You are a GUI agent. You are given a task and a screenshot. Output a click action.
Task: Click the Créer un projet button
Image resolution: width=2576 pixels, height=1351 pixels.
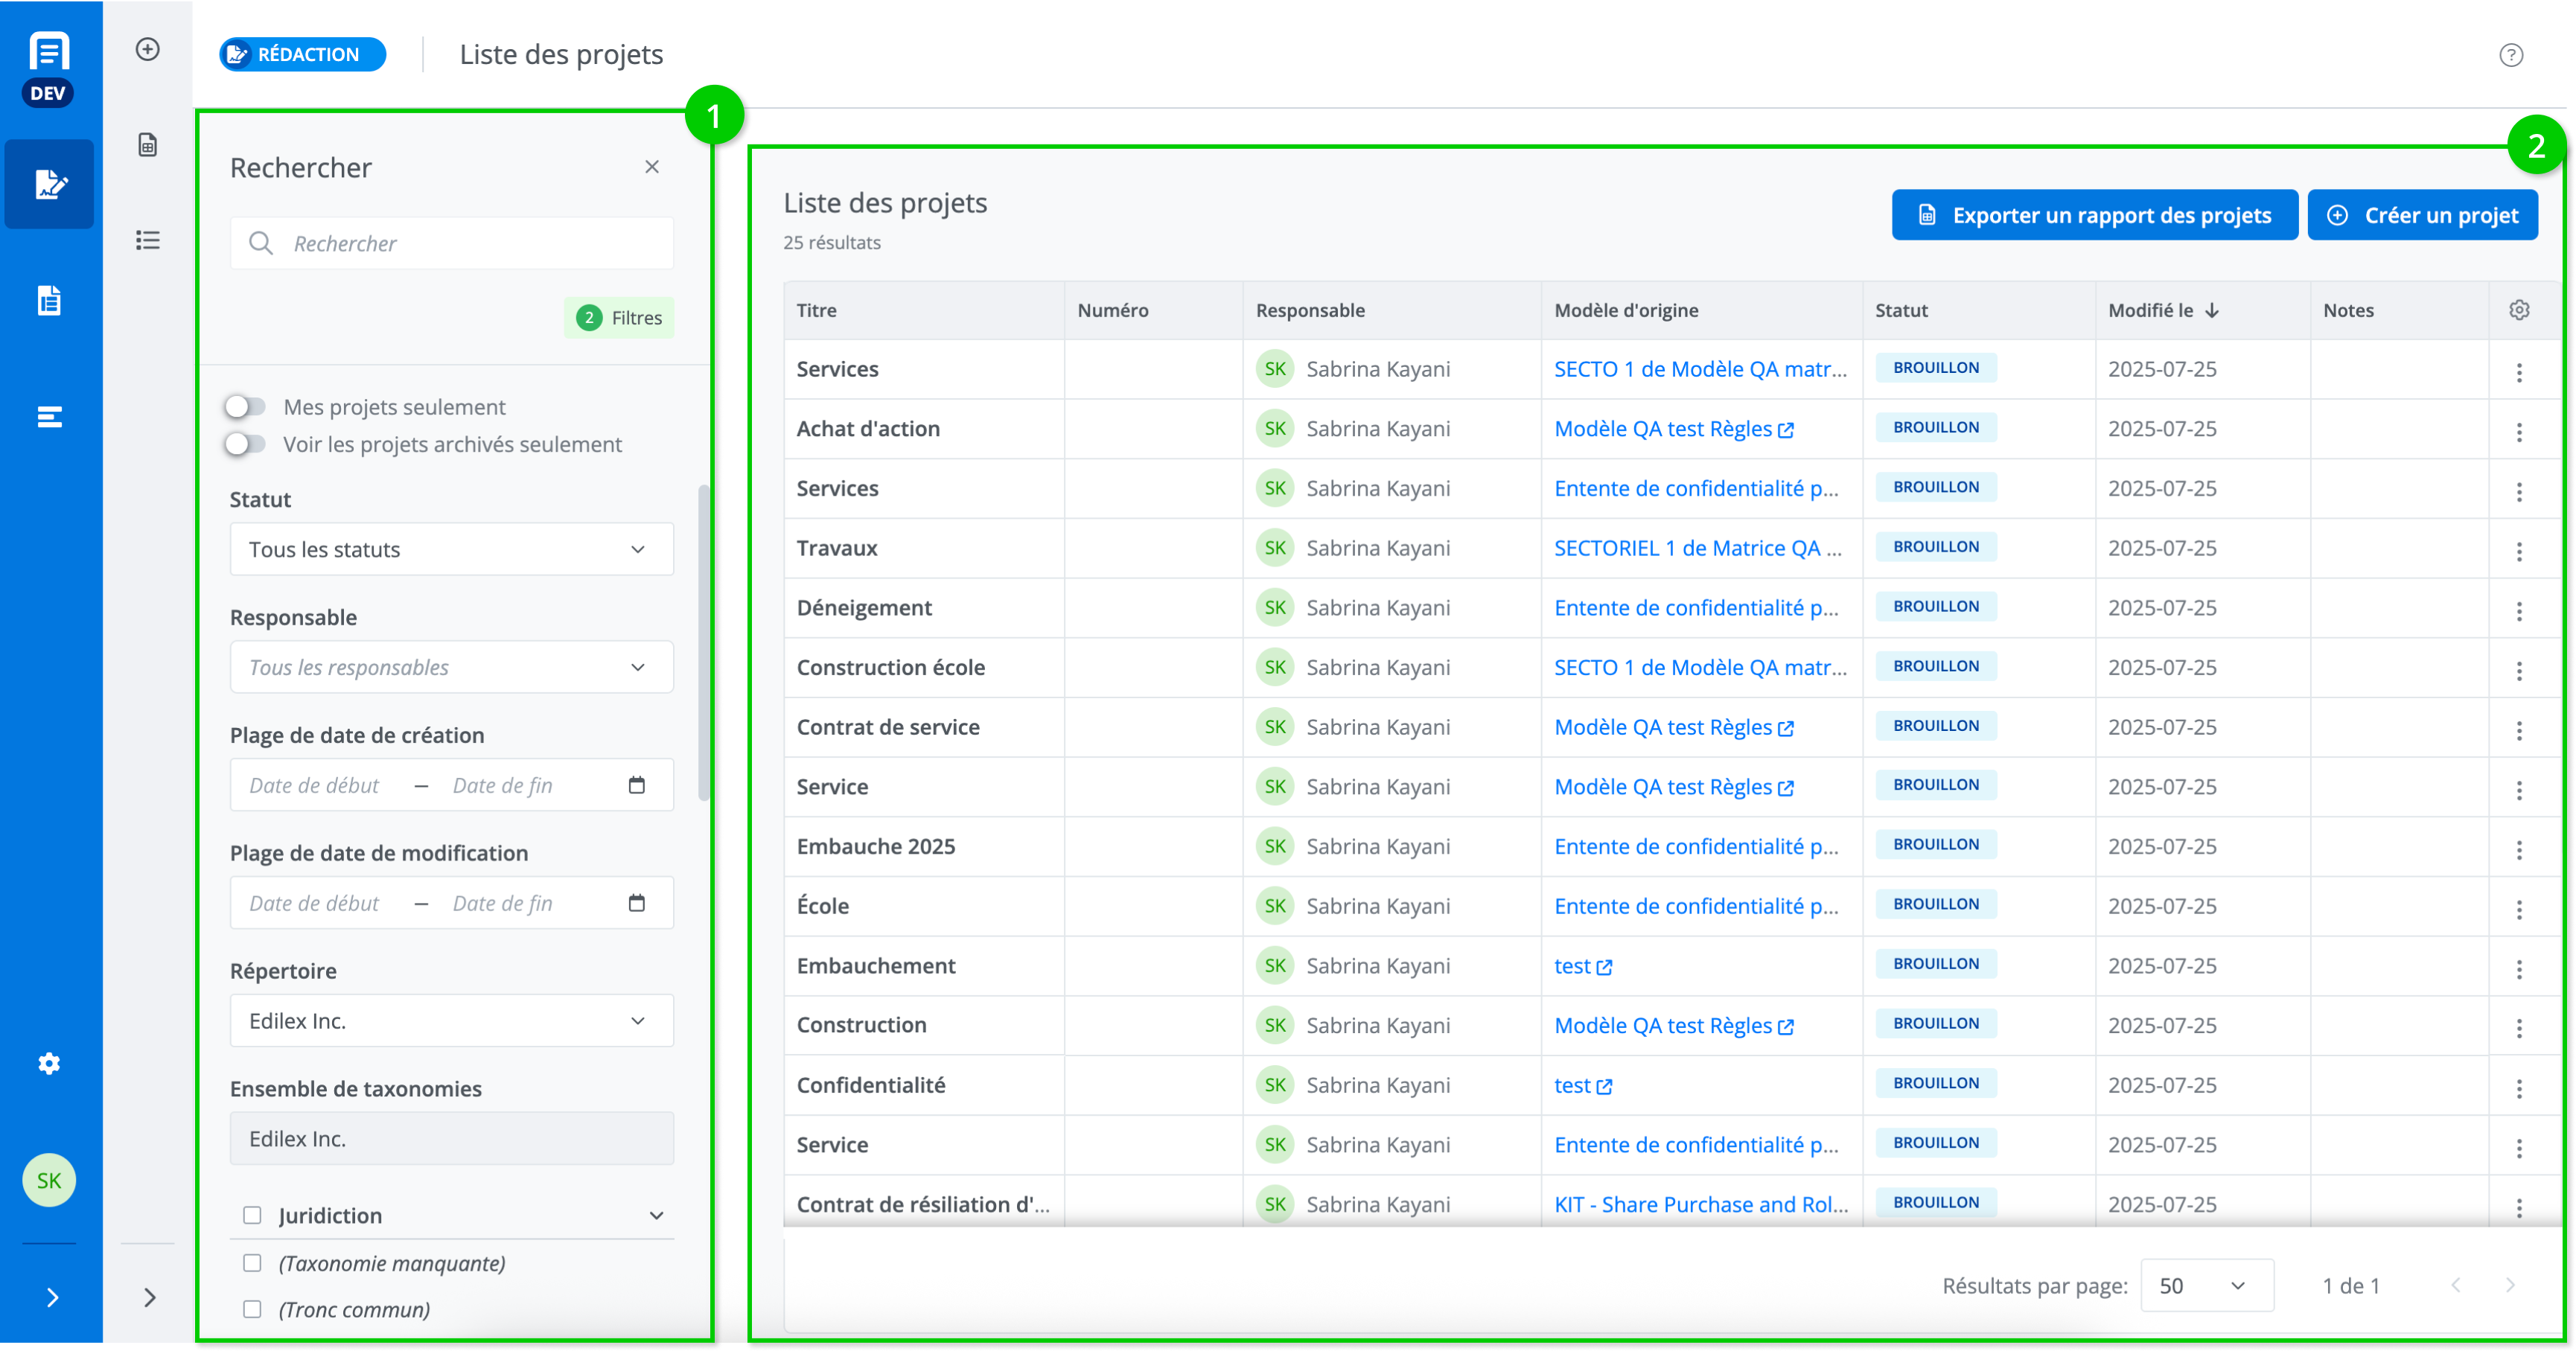[x=2422, y=215]
